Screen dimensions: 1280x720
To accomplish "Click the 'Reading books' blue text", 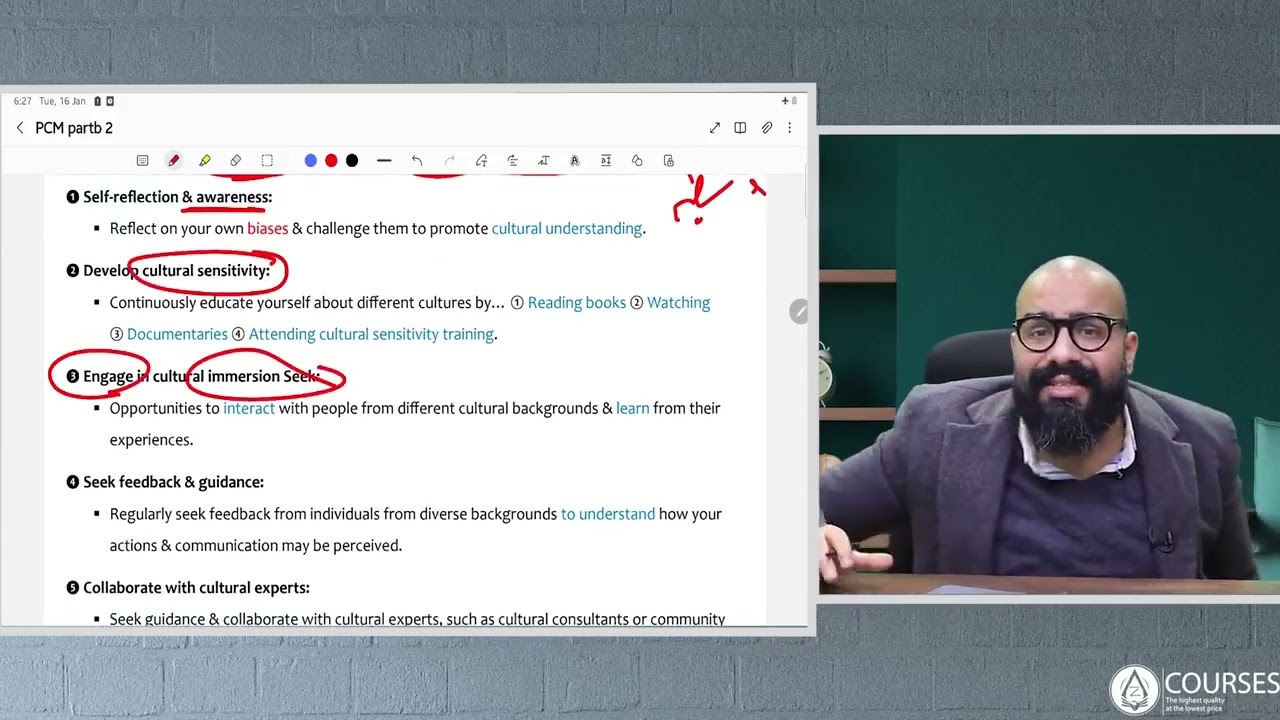I will 576,303.
